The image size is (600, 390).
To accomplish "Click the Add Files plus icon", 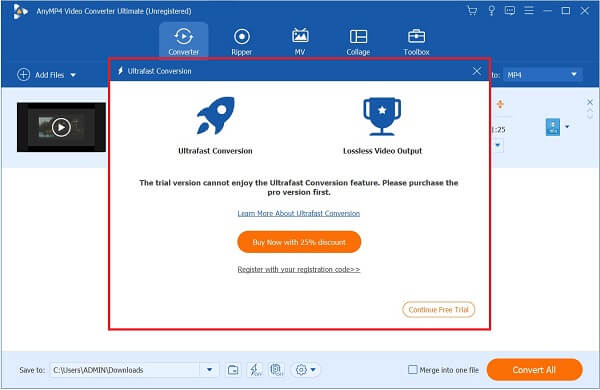I will point(23,75).
